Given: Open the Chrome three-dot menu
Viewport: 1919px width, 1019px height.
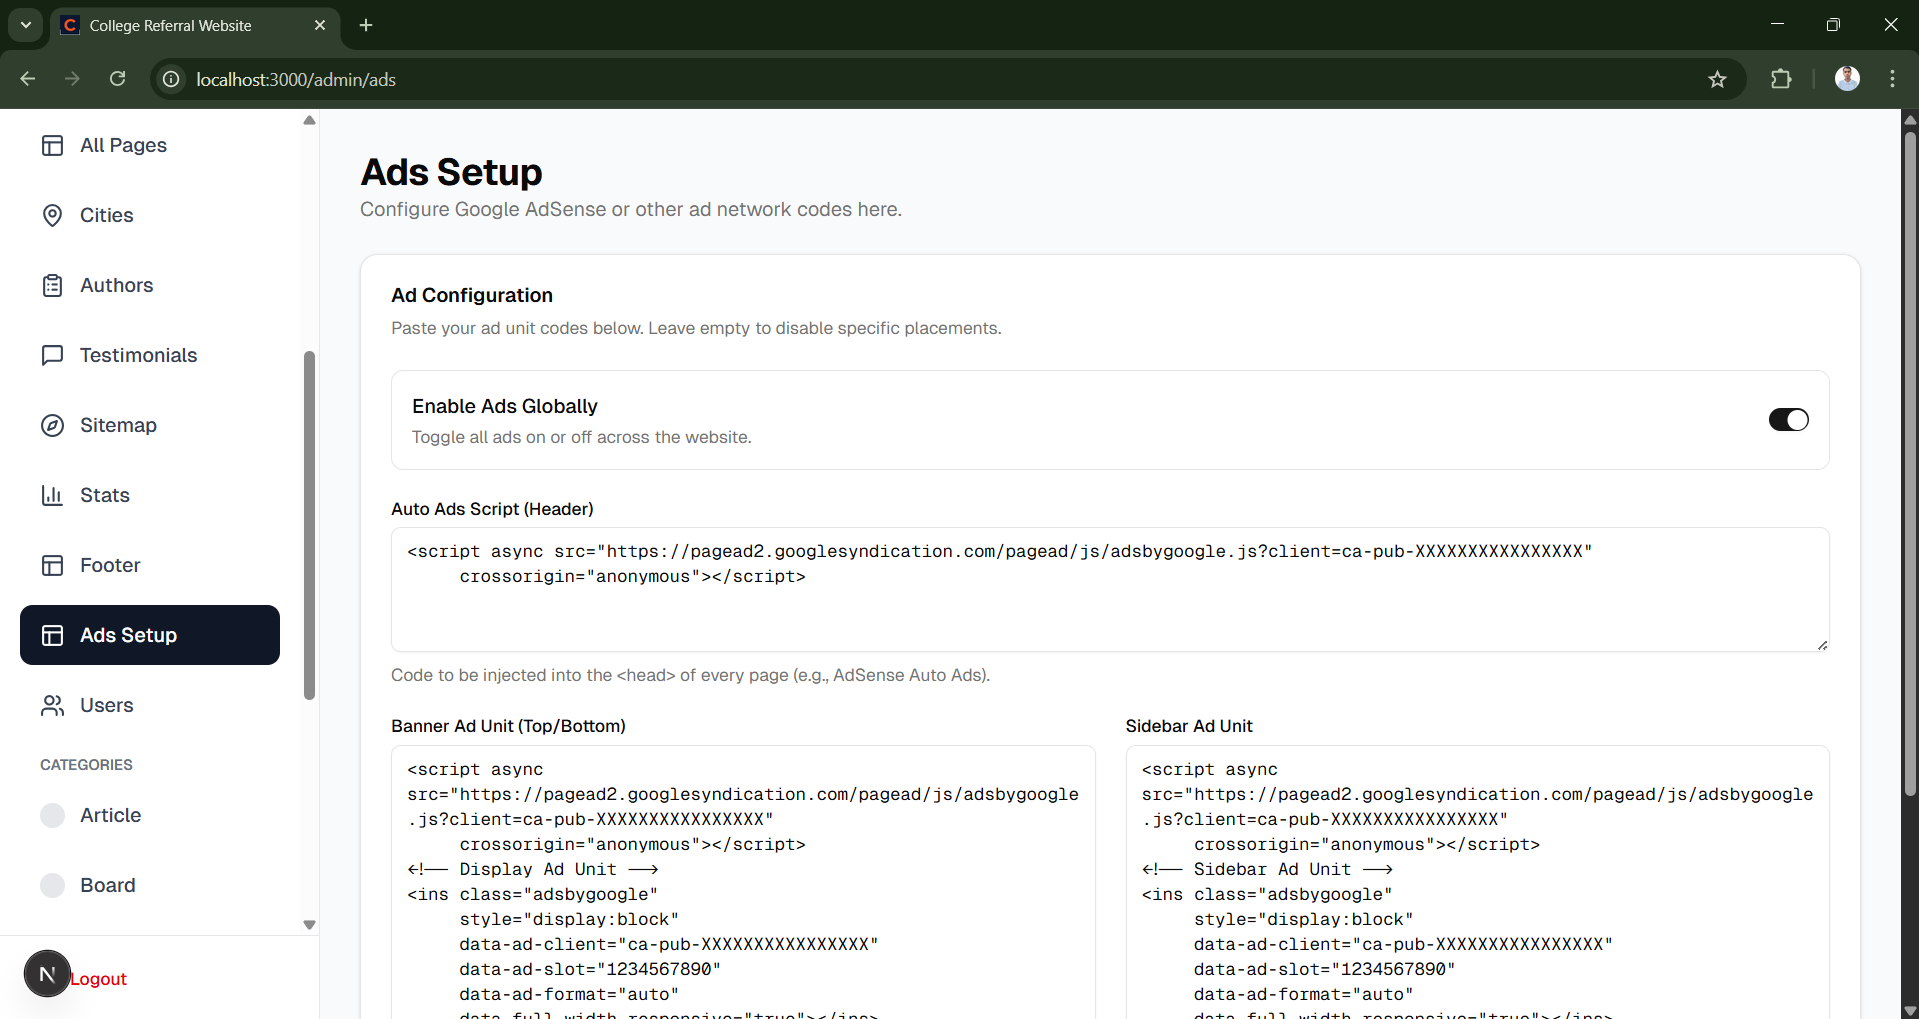Looking at the screenshot, I should [x=1892, y=80].
